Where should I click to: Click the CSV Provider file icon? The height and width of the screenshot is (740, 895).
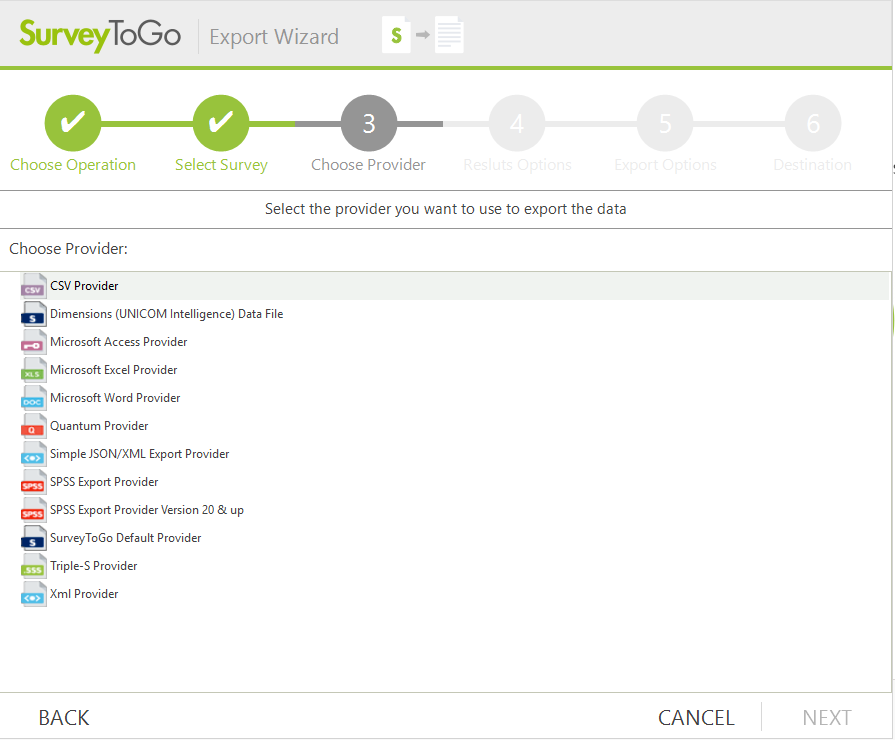[x=33, y=286]
